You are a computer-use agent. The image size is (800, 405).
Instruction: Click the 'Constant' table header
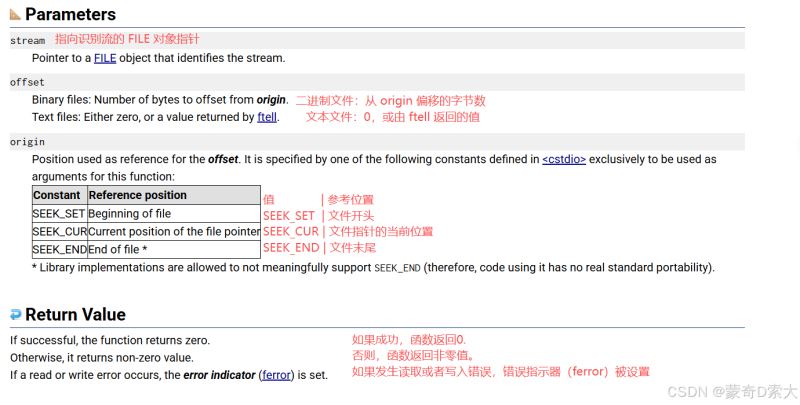(x=60, y=195)
